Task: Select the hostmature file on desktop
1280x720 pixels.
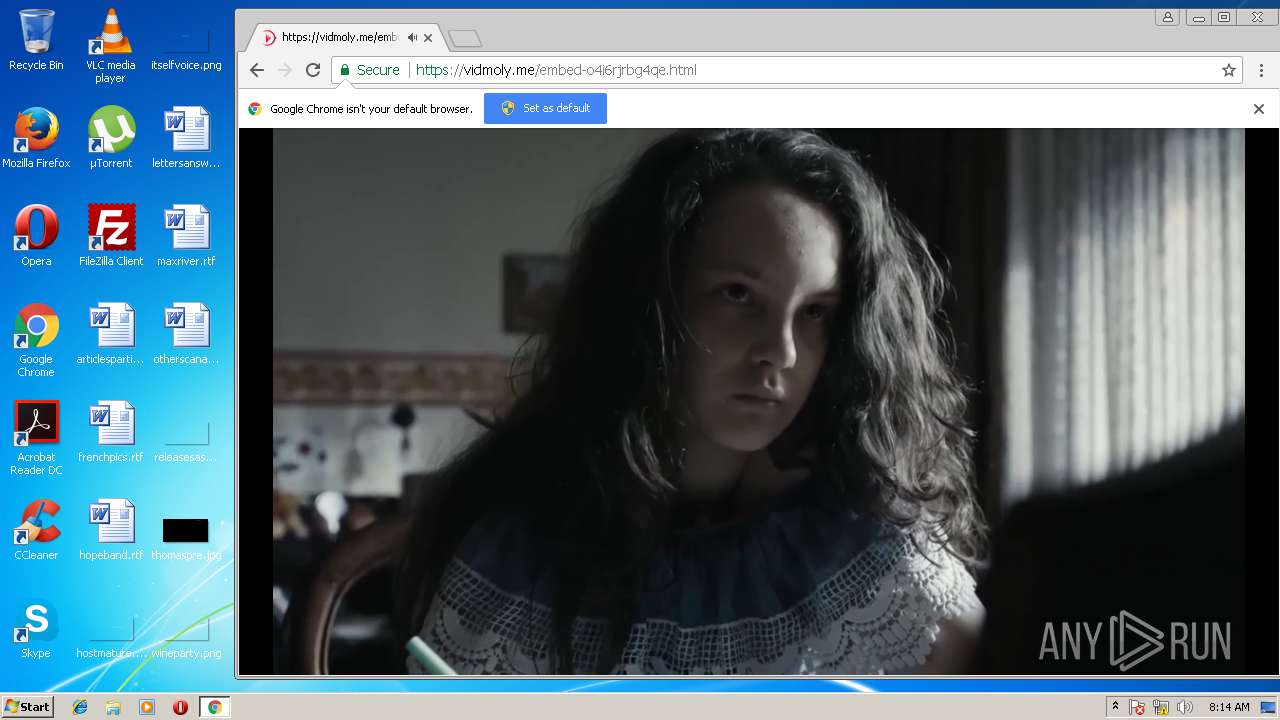Action: (111, 636)
